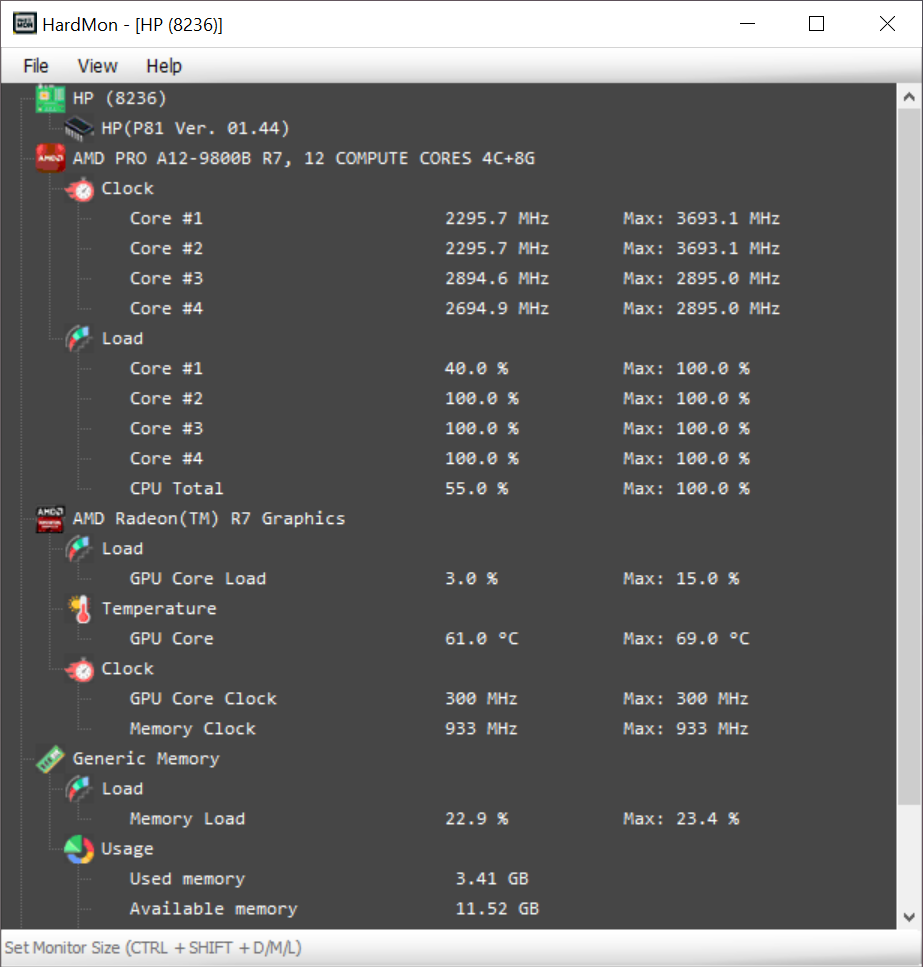This screenshot has height=967, width=923.
Task: Open the File menu
Action: click(x=36, y=66)
